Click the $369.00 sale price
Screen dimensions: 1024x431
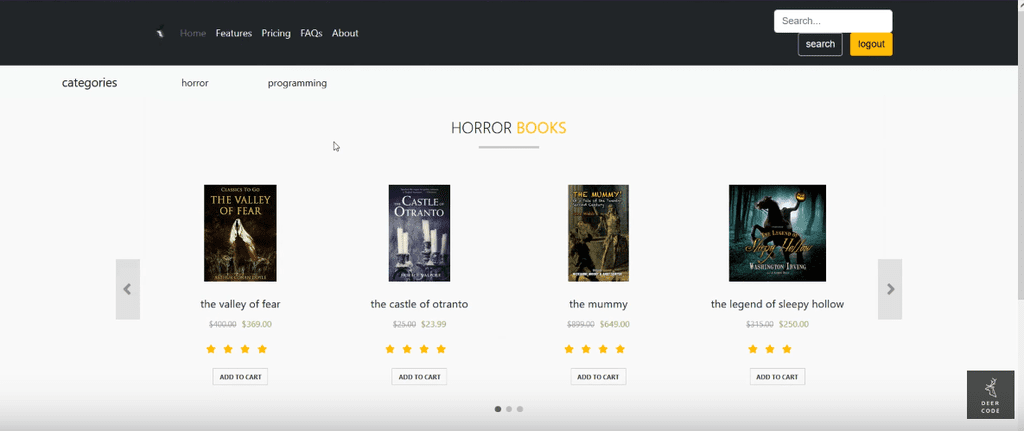[257, 324]
